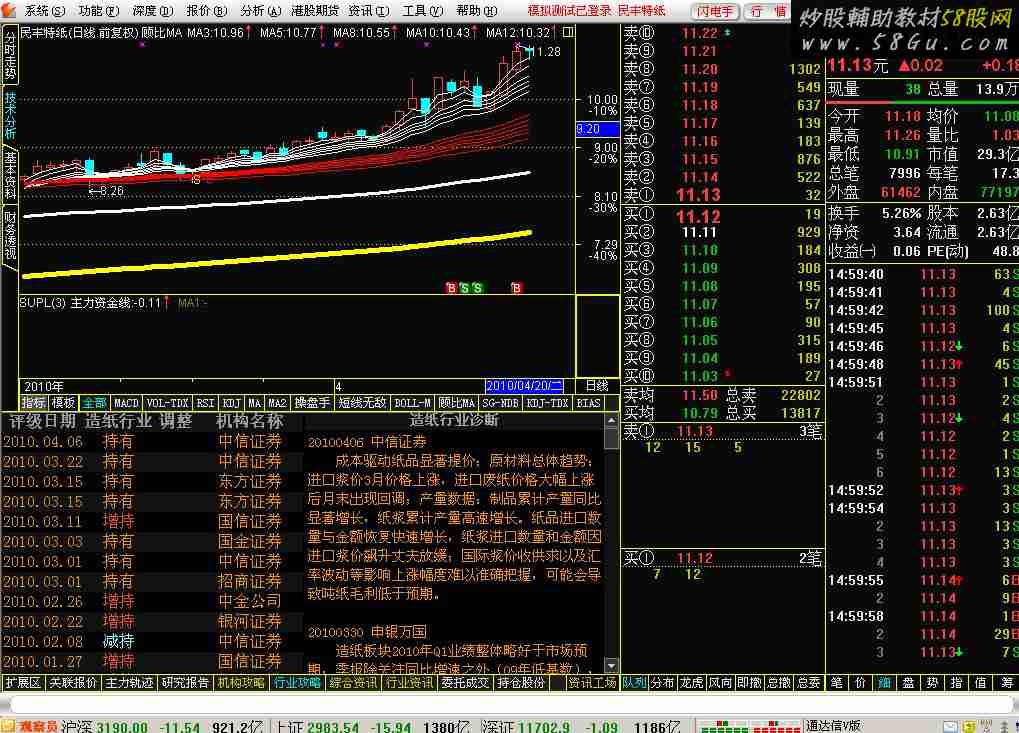Switch indicator to 顾比MA
Viewport: 1019px width, 733px height.
[x=456, y=403]
